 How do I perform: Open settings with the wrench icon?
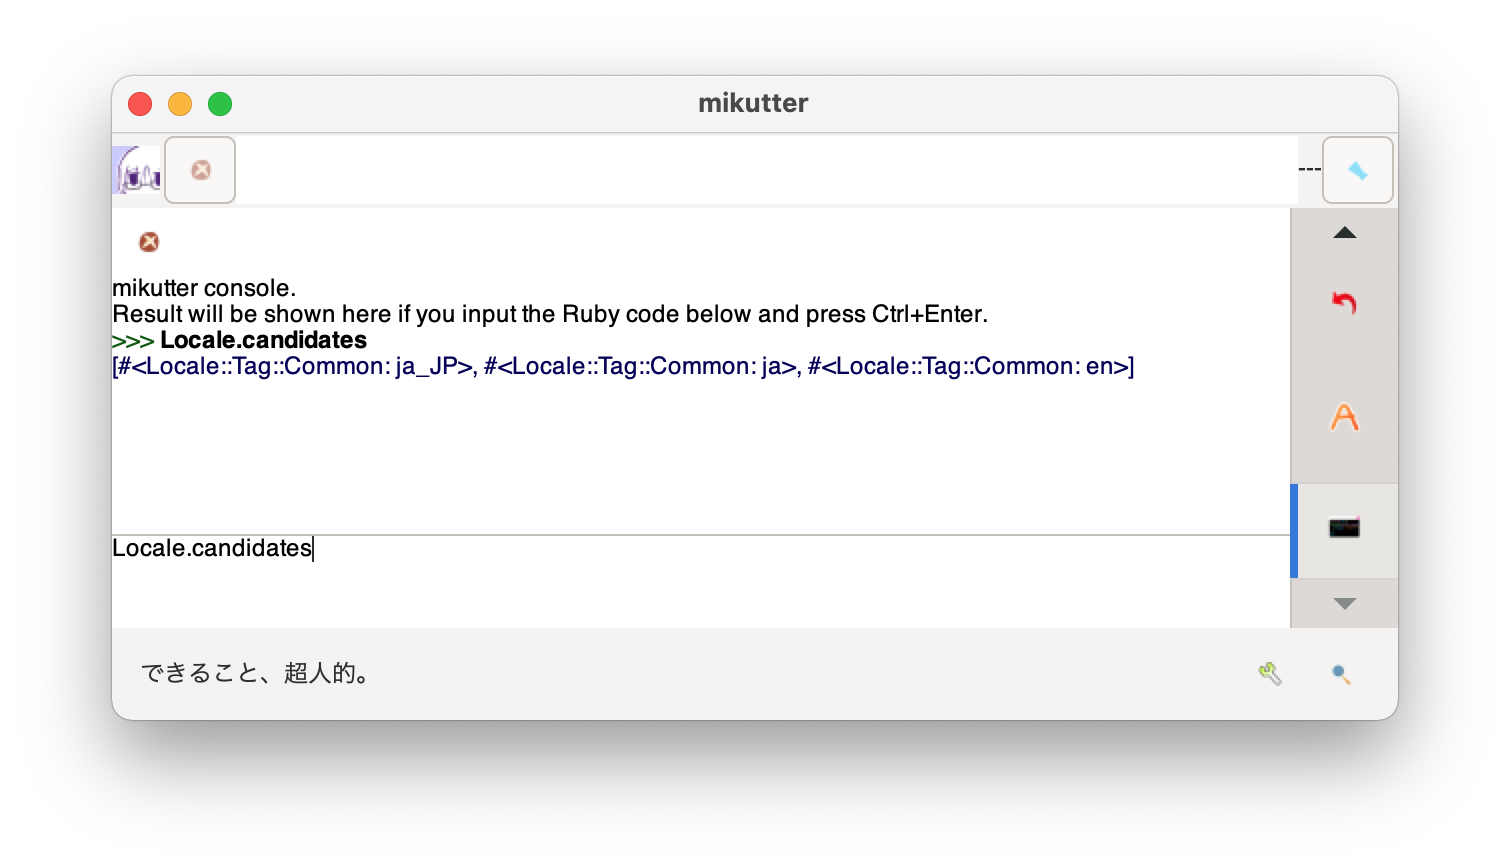point(1270,674)
